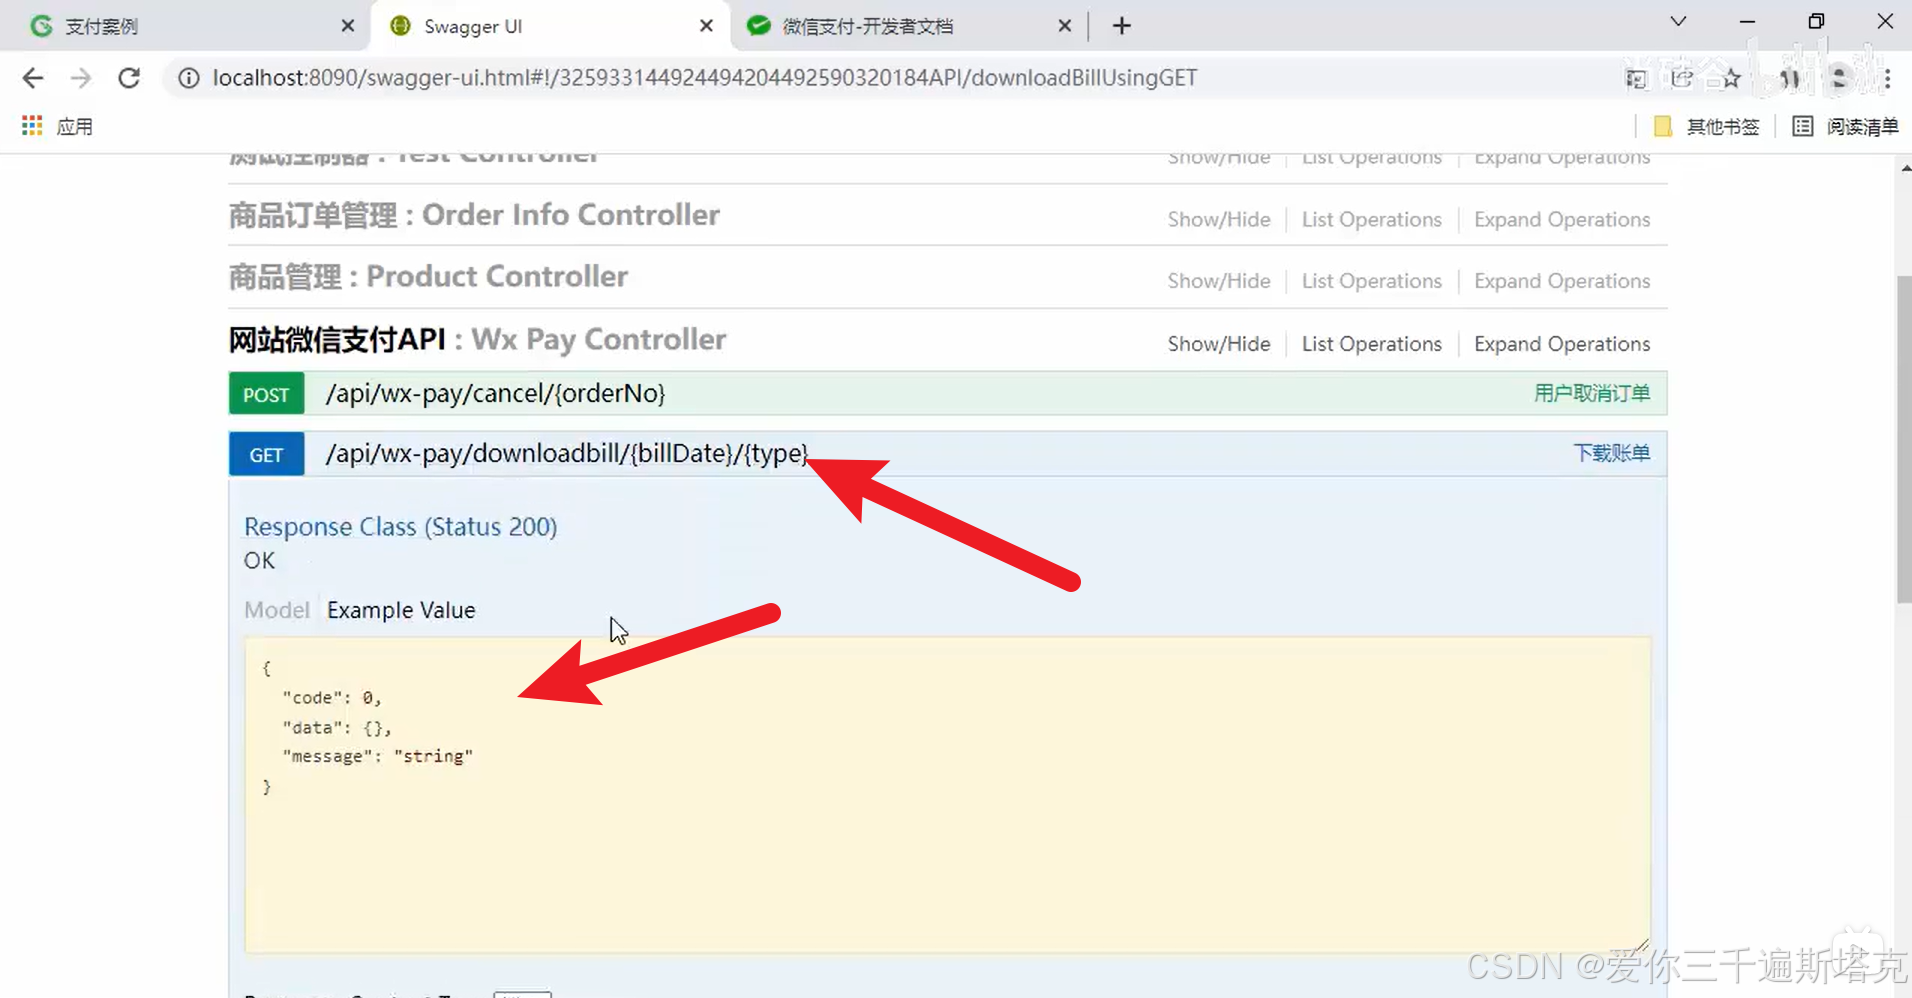This screenshot has width=1912, height=998.
Task: Click the translate page icon in address bar
Action: pos(1636,78)
